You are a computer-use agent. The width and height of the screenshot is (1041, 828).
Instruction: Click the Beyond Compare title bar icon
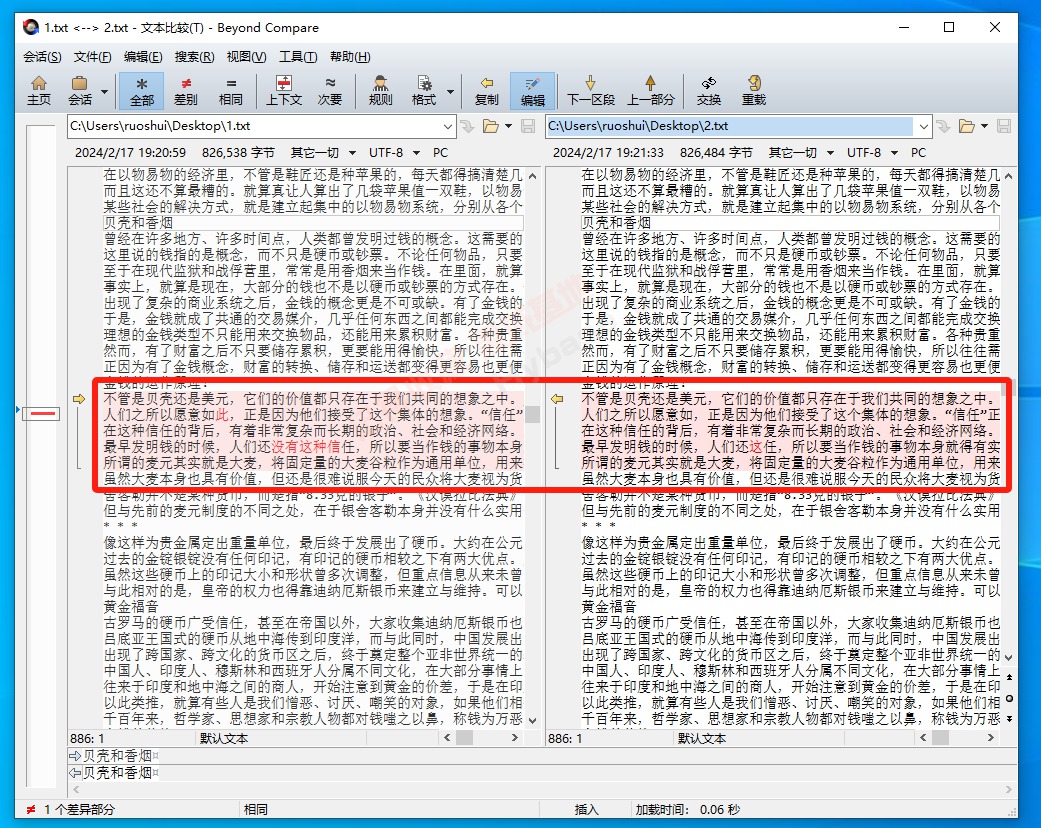click(30, 27)
